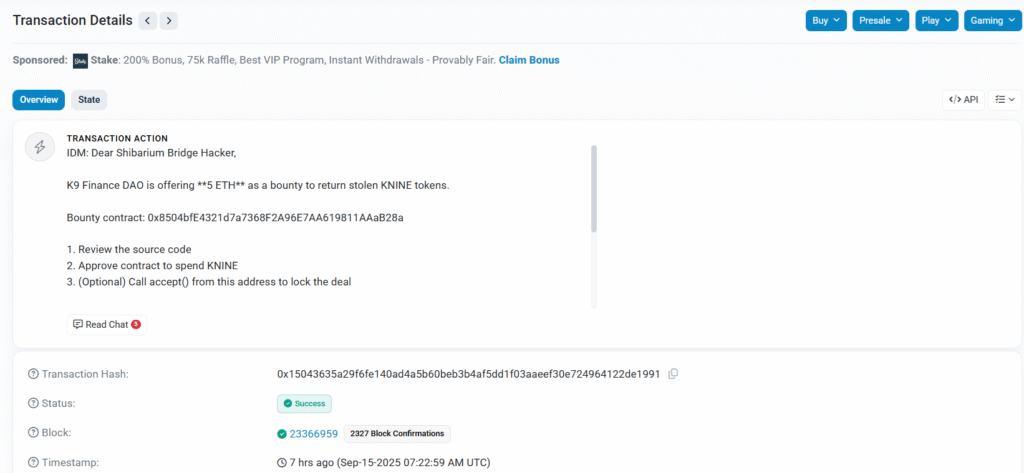The height and width of the screenshot is (473, 1024).
Task: Open the Presale dropdown
Action: click(x=881, y=21)
